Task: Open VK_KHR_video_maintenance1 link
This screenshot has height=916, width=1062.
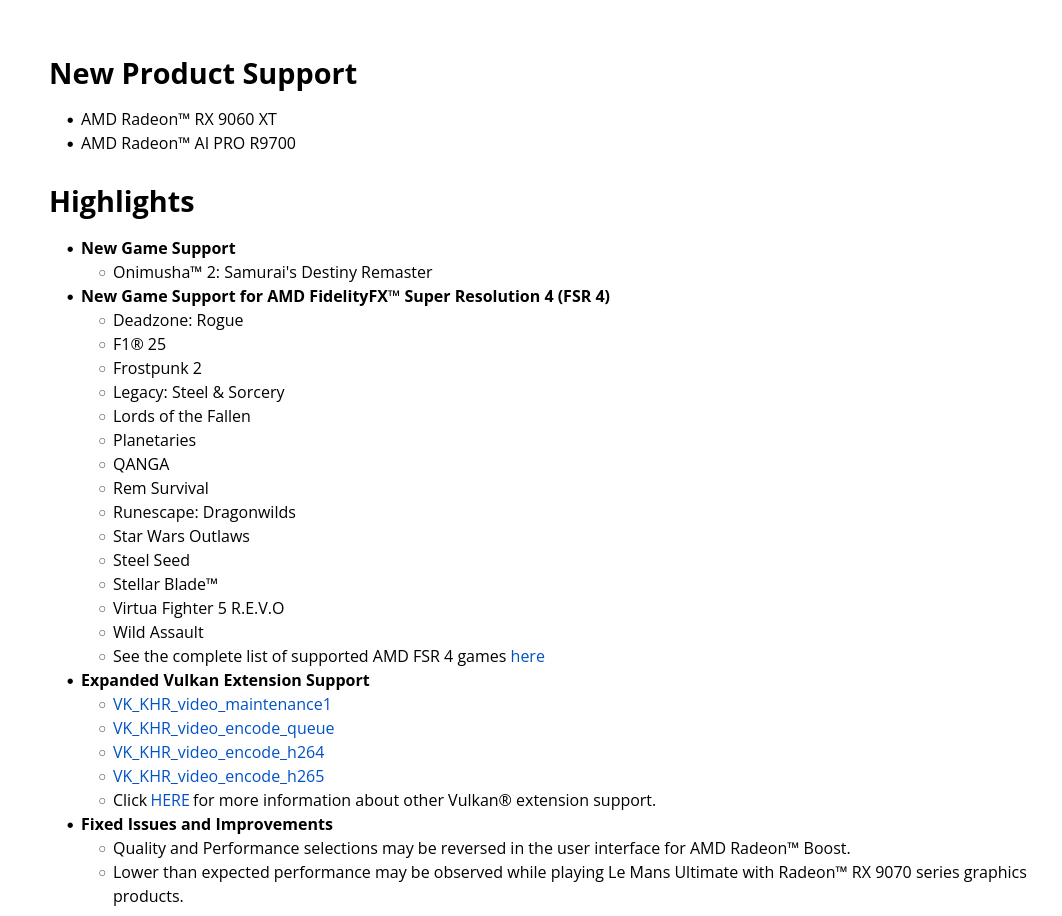Action: tap(222, 704)
